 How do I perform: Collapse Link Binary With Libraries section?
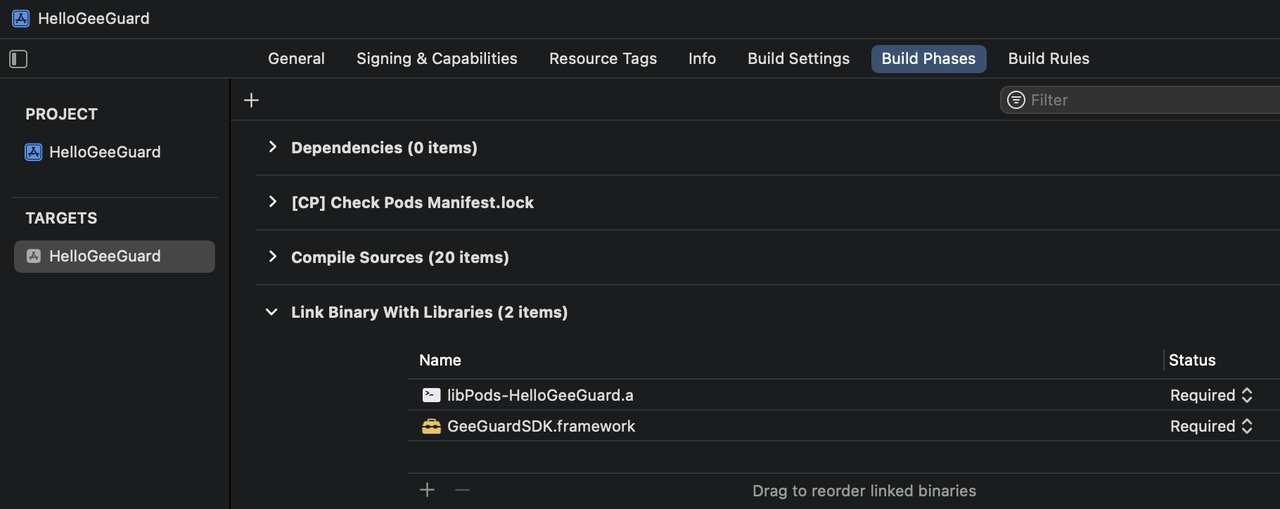[271, 312]
